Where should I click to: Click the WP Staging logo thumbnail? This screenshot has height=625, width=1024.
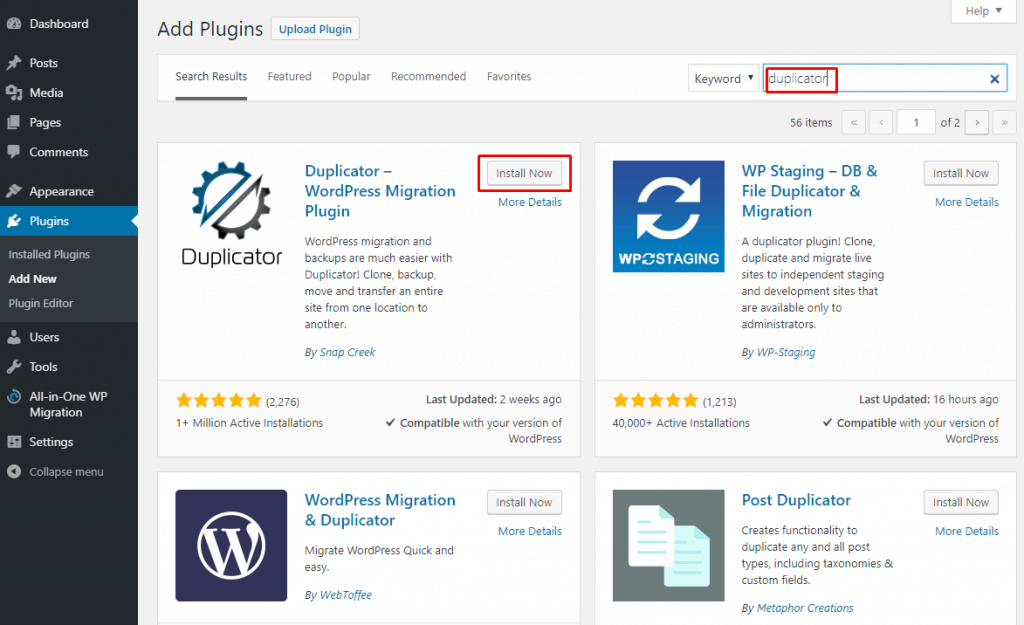[x=668, y=216]
